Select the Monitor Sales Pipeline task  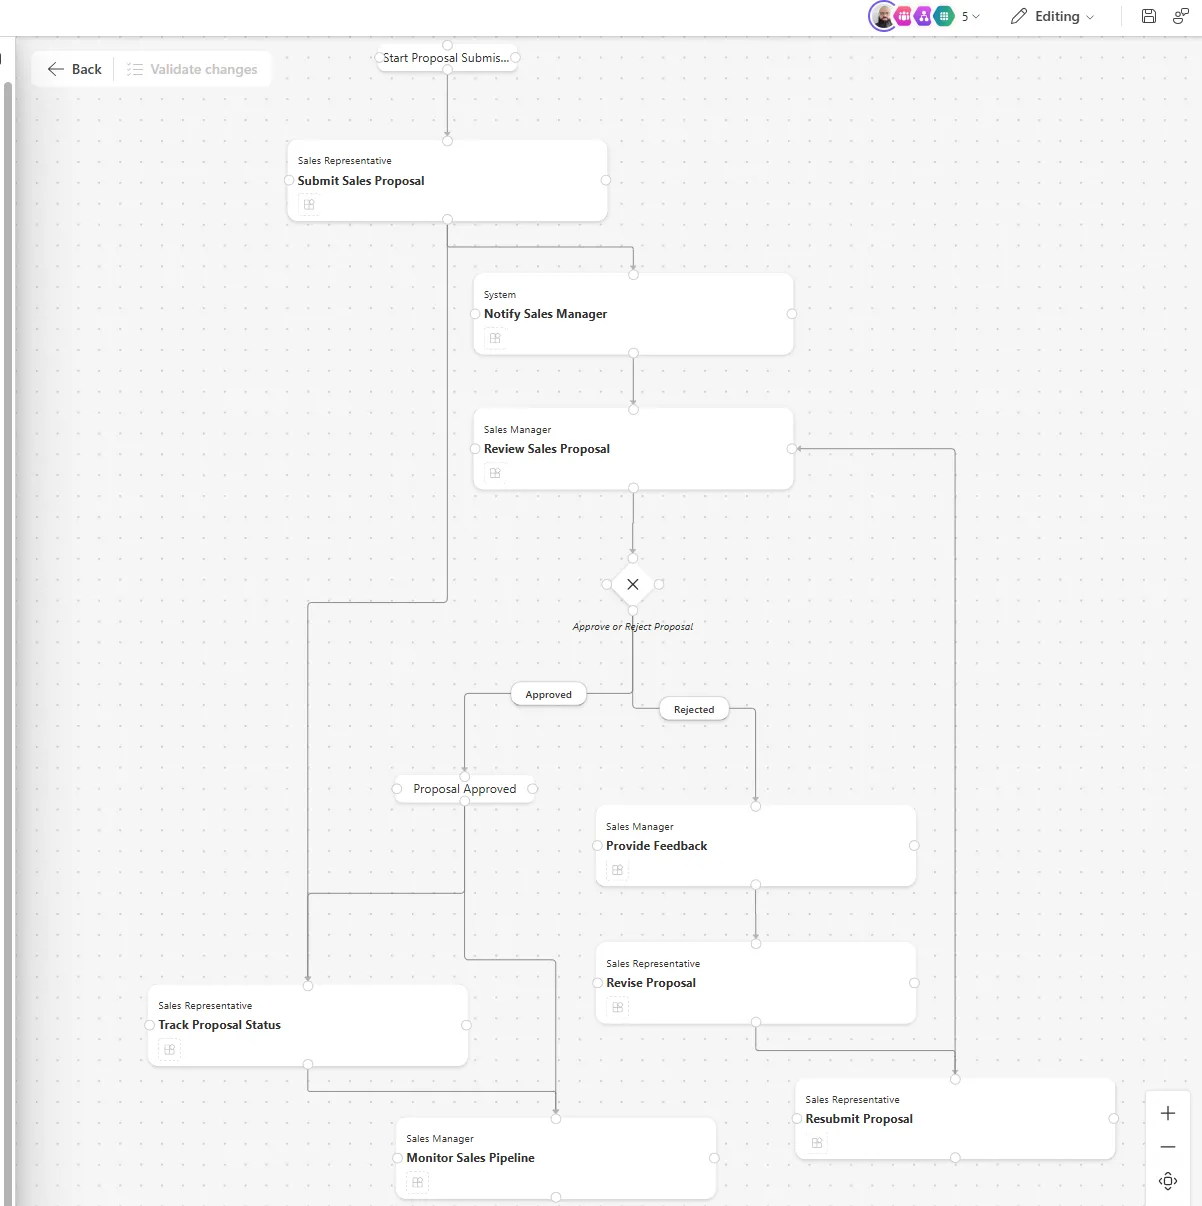pos(556,1158)
